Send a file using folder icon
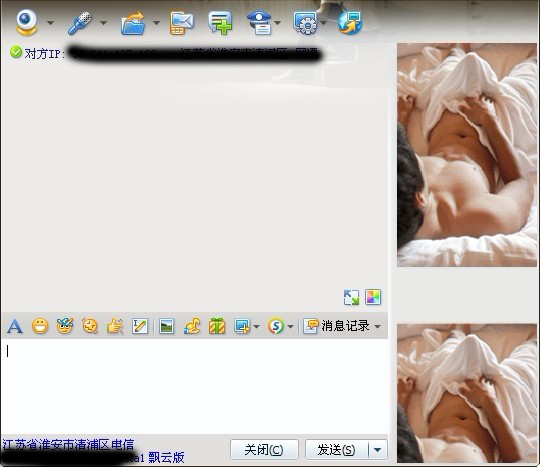Viewport: 540px width, 467px height. [x=133, y=23]
